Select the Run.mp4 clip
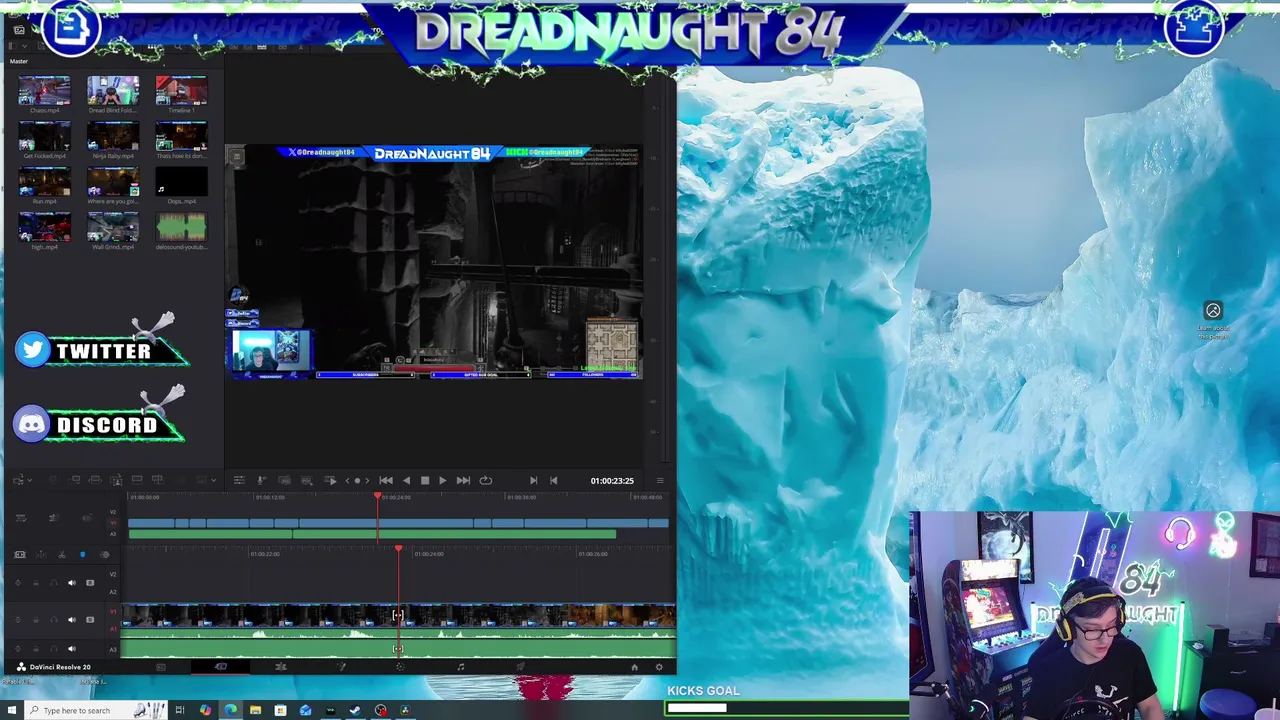Screen dimensions: 1280x720 [x=44, y=182]
